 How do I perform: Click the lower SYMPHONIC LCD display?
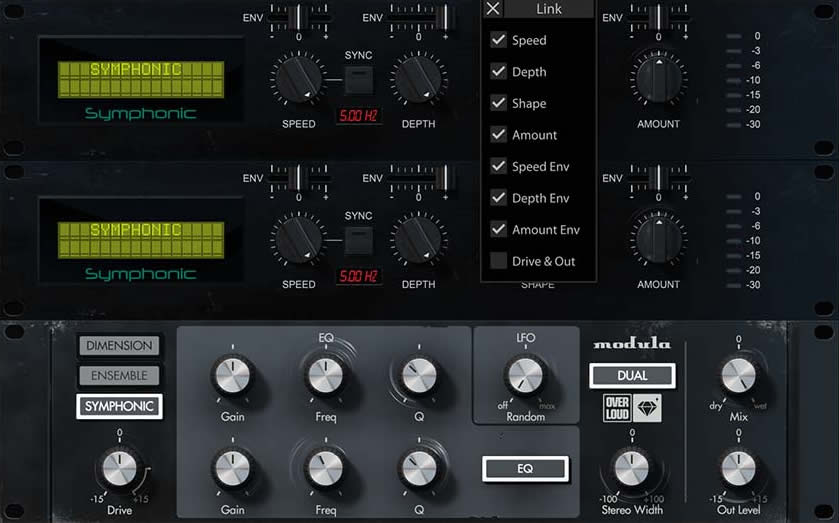point(141,240)
